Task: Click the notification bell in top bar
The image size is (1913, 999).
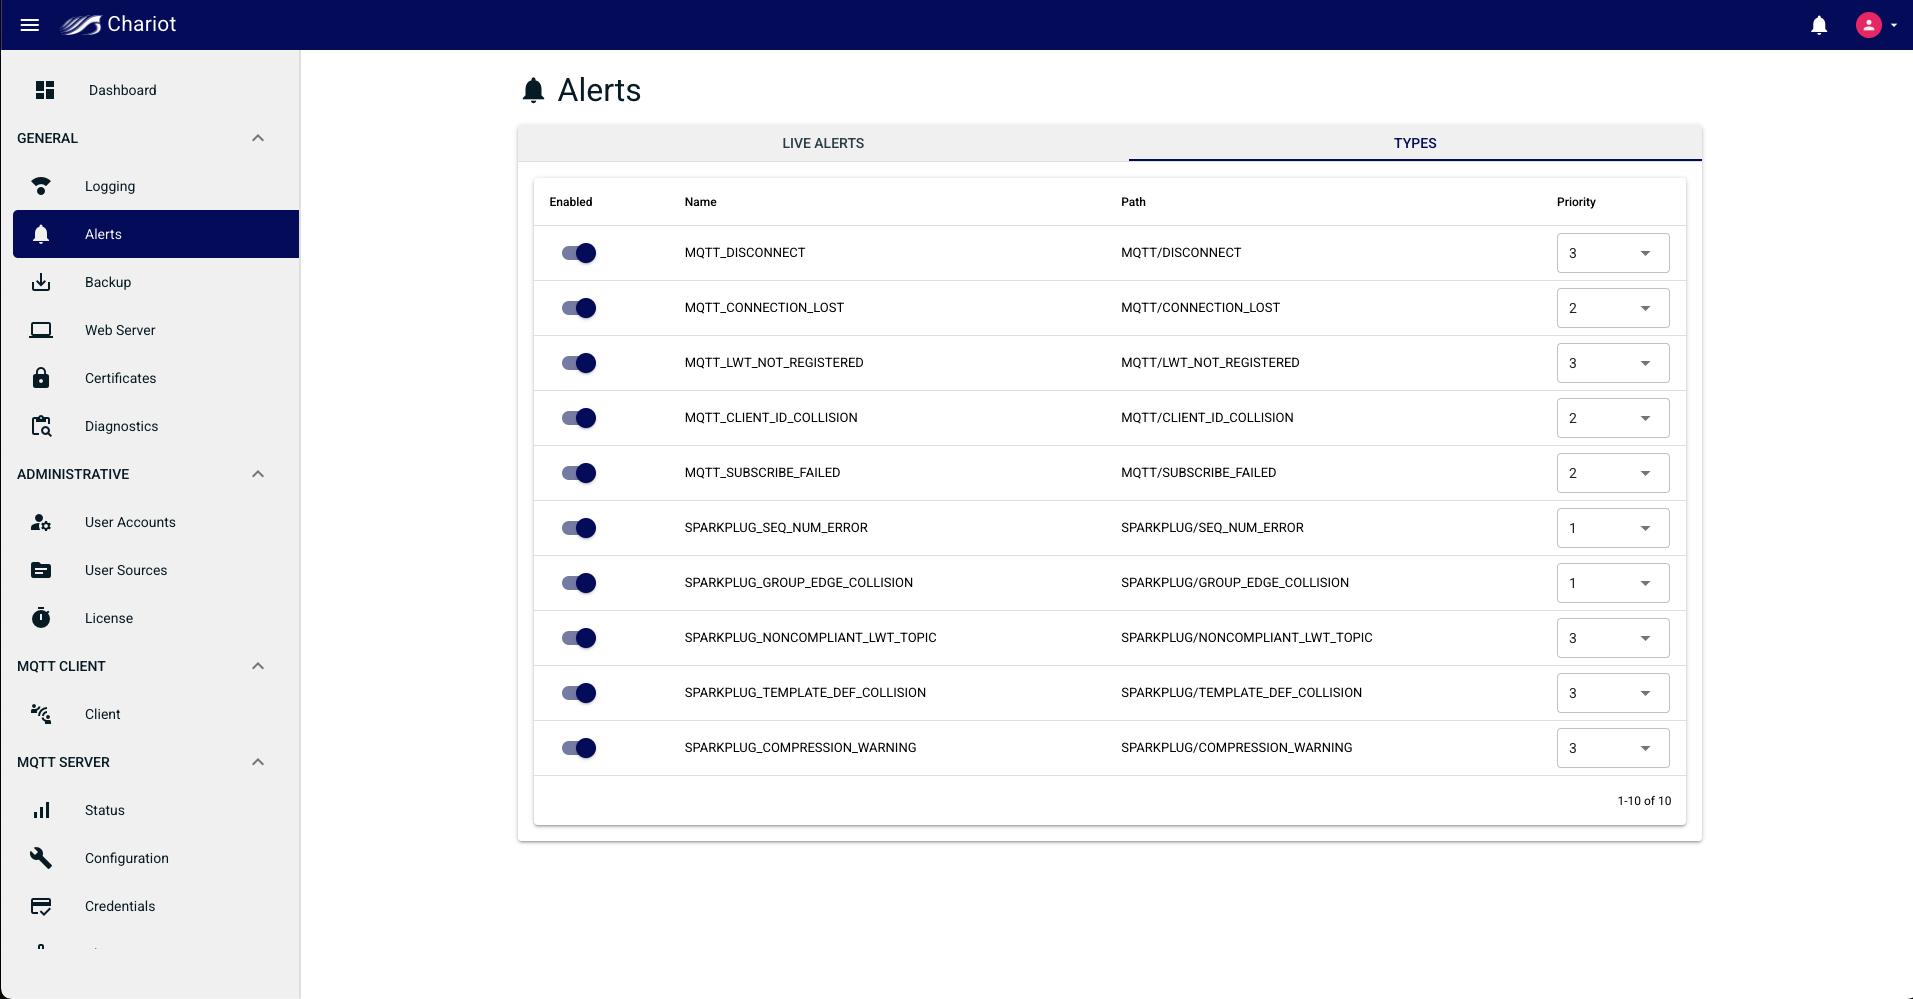Action: [x=1819, y=25]
